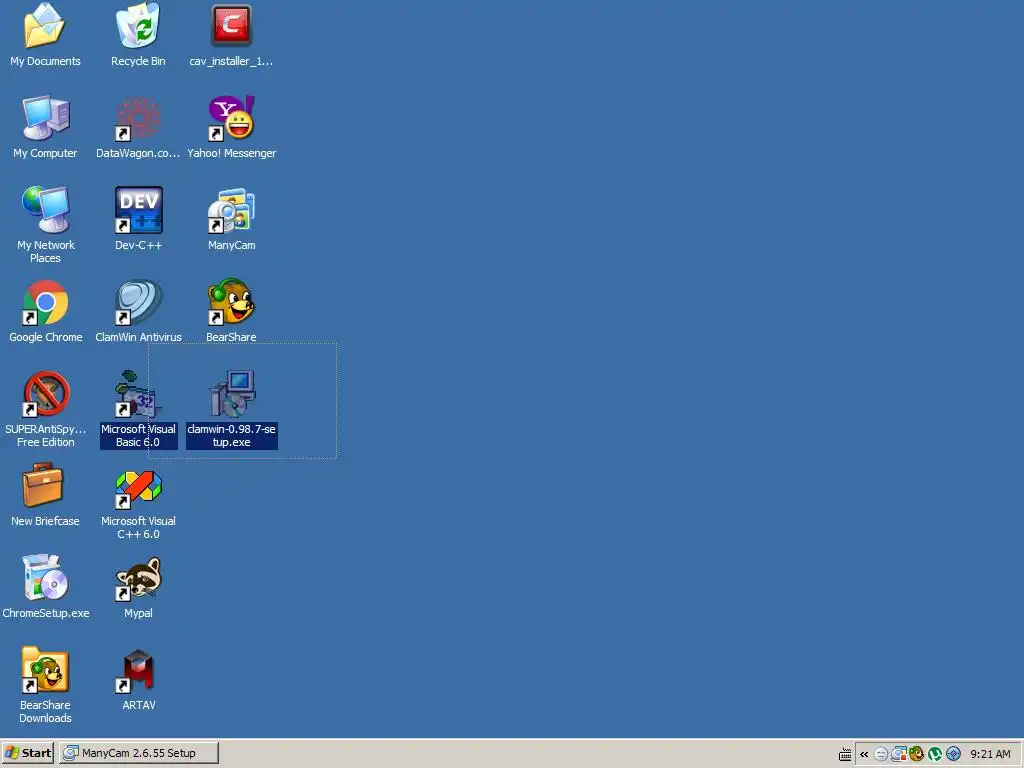1024x768 pixels.
Task: Click the blue compass tray icon
Action: tap(953, 754)
